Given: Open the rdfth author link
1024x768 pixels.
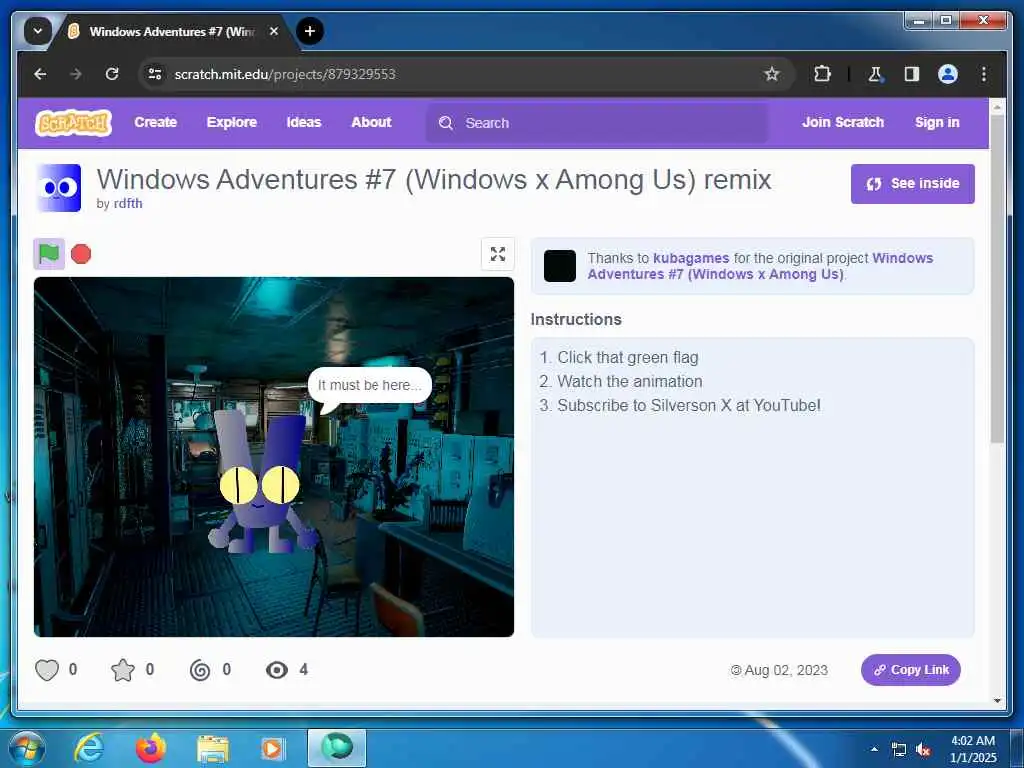Looking at the screenshot, I should 128,203.
